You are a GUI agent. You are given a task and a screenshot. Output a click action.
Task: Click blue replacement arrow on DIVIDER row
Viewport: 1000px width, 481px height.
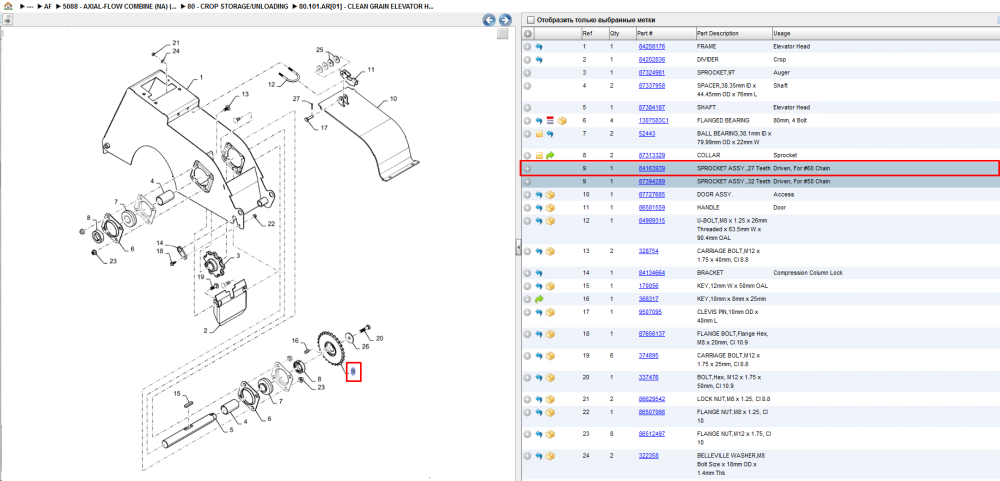539,59
